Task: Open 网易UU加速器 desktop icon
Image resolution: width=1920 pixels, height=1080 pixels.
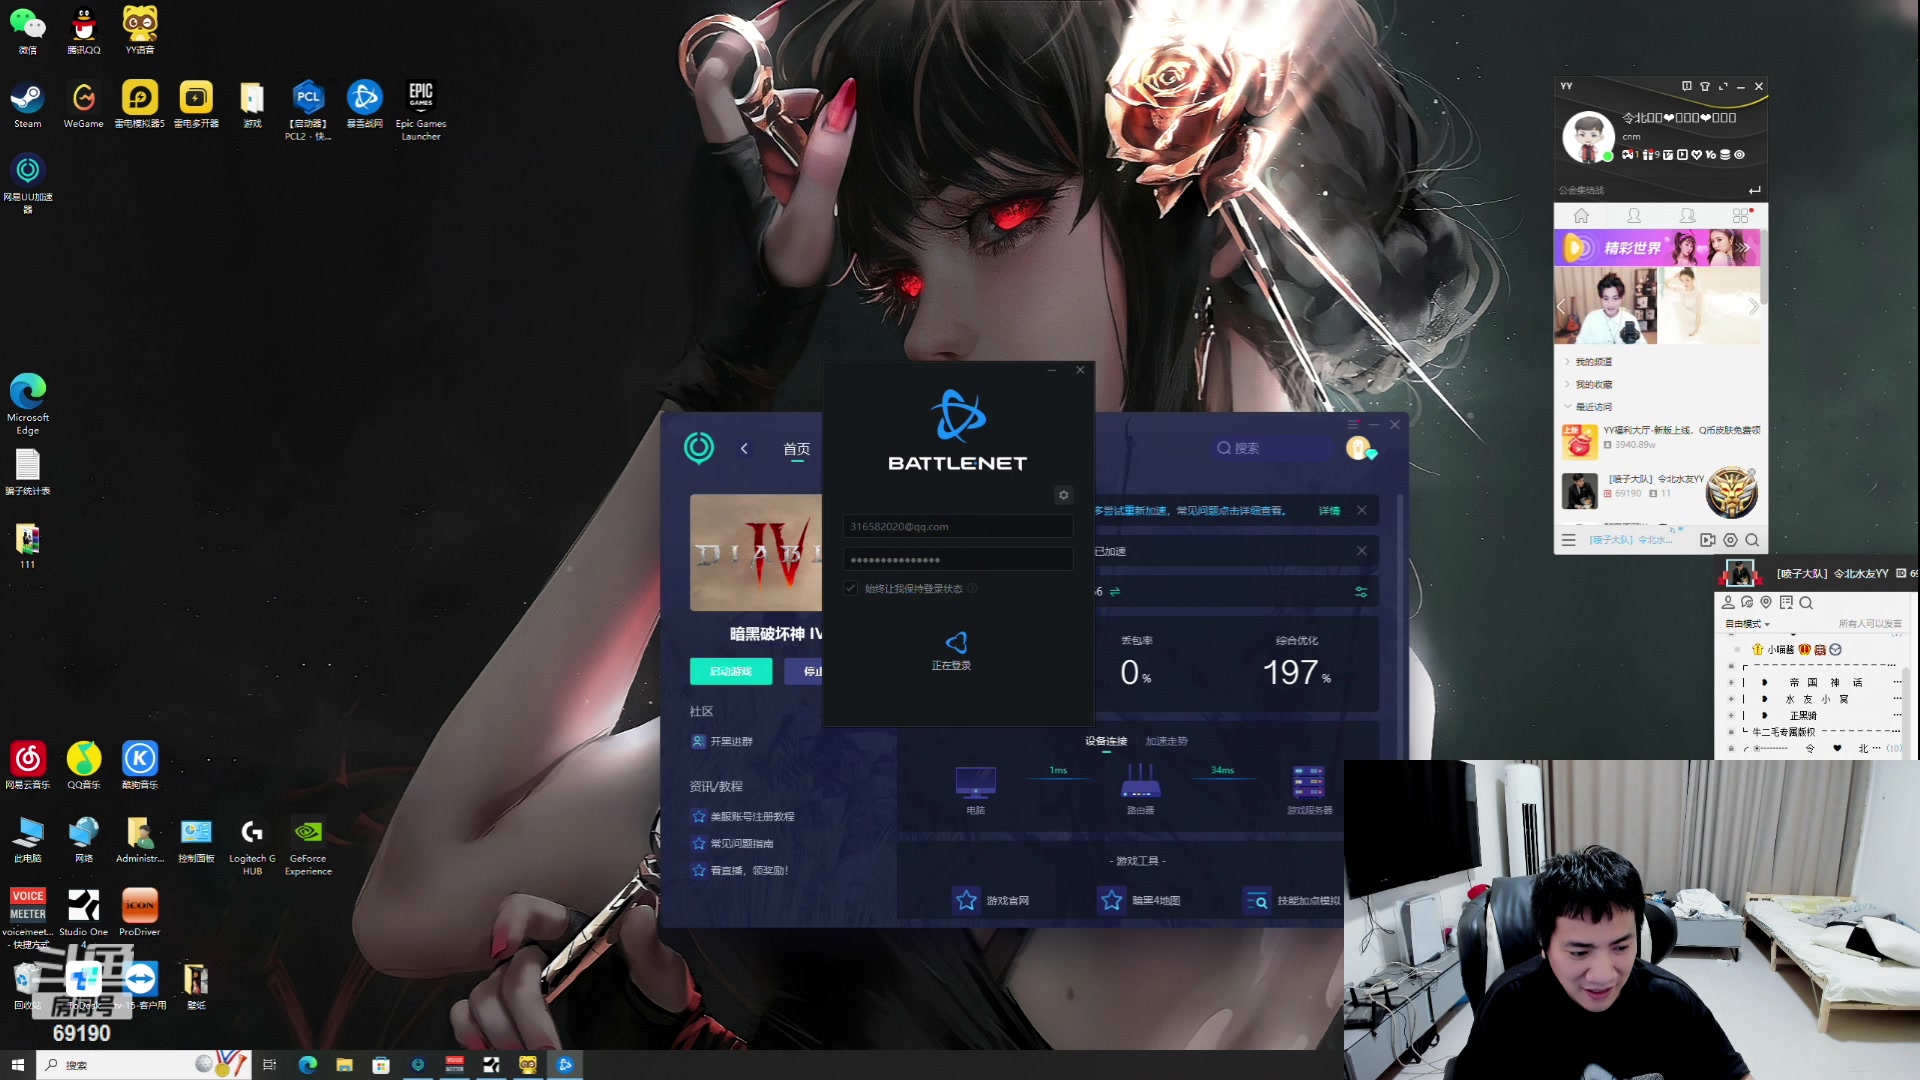Action: [x=28, y=182]
